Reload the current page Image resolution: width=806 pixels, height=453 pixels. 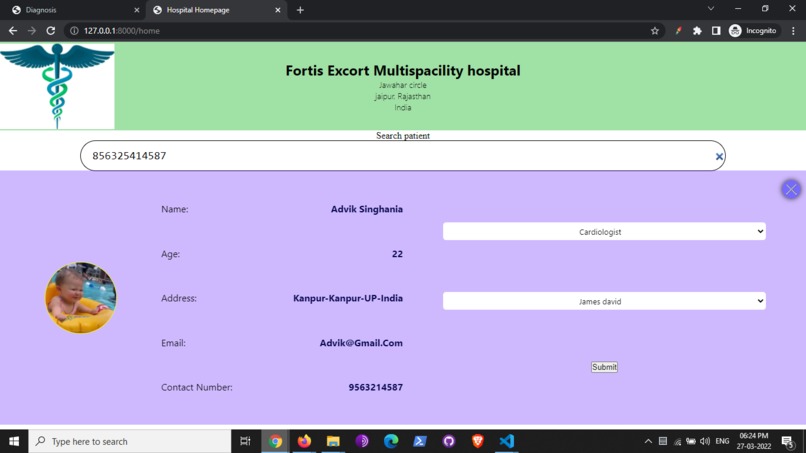[x=50, y=31]
